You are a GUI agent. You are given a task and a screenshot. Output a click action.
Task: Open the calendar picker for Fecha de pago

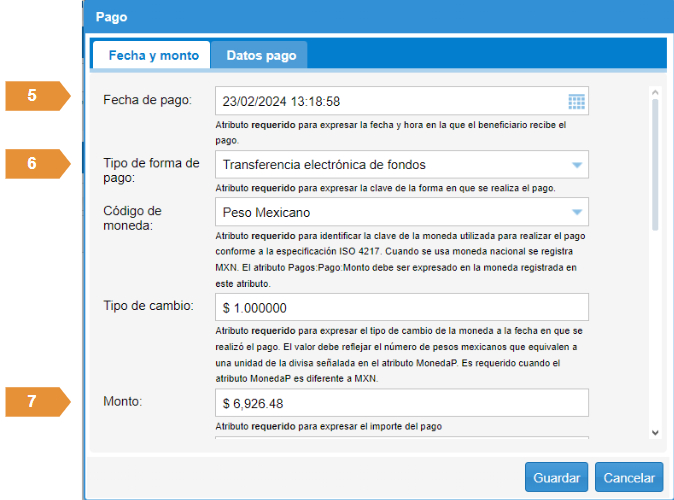click(576, 101)
